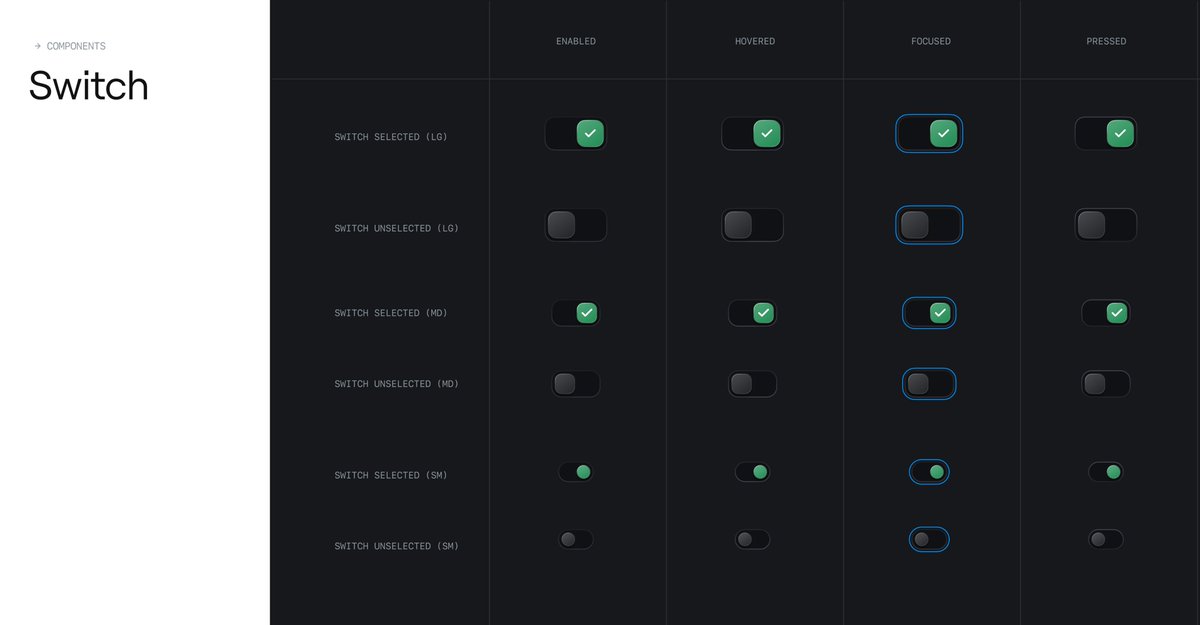Turn on the pressed unselected LG switch

click(1106, 225)
